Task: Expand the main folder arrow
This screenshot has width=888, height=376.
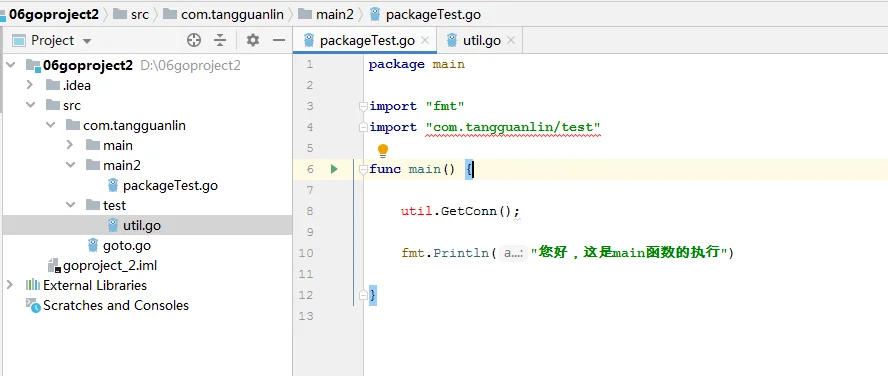Action: 70,145
